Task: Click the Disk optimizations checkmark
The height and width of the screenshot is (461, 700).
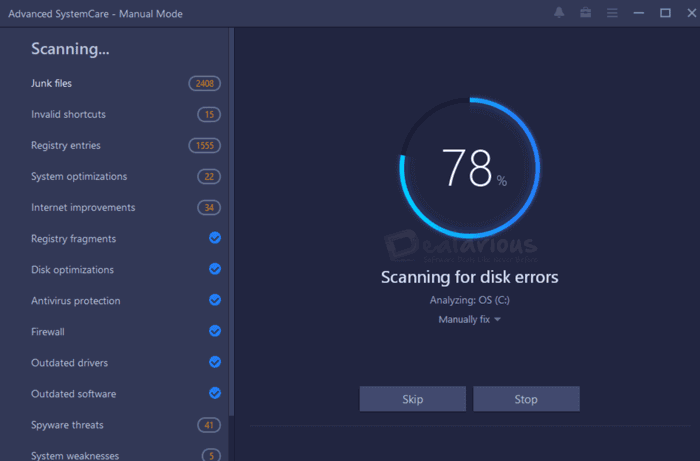Action: click(215, 269)
